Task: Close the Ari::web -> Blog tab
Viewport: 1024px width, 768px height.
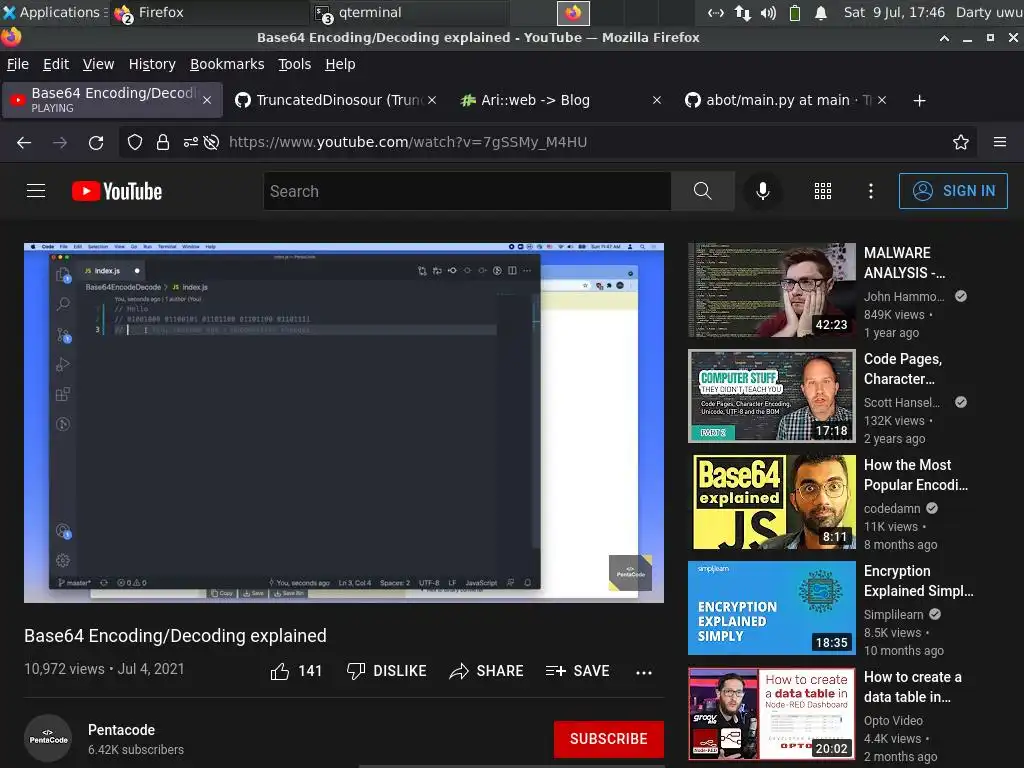Action: pyautogui.click(x=657, y=100)
